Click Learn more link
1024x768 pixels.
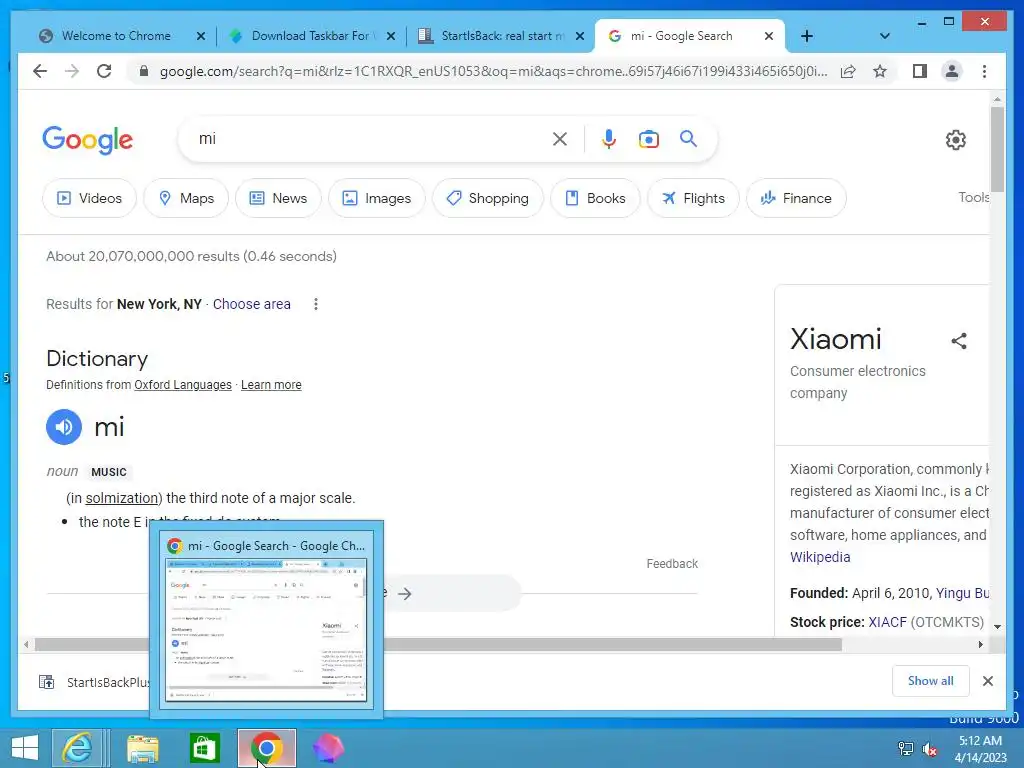(271, 385)
